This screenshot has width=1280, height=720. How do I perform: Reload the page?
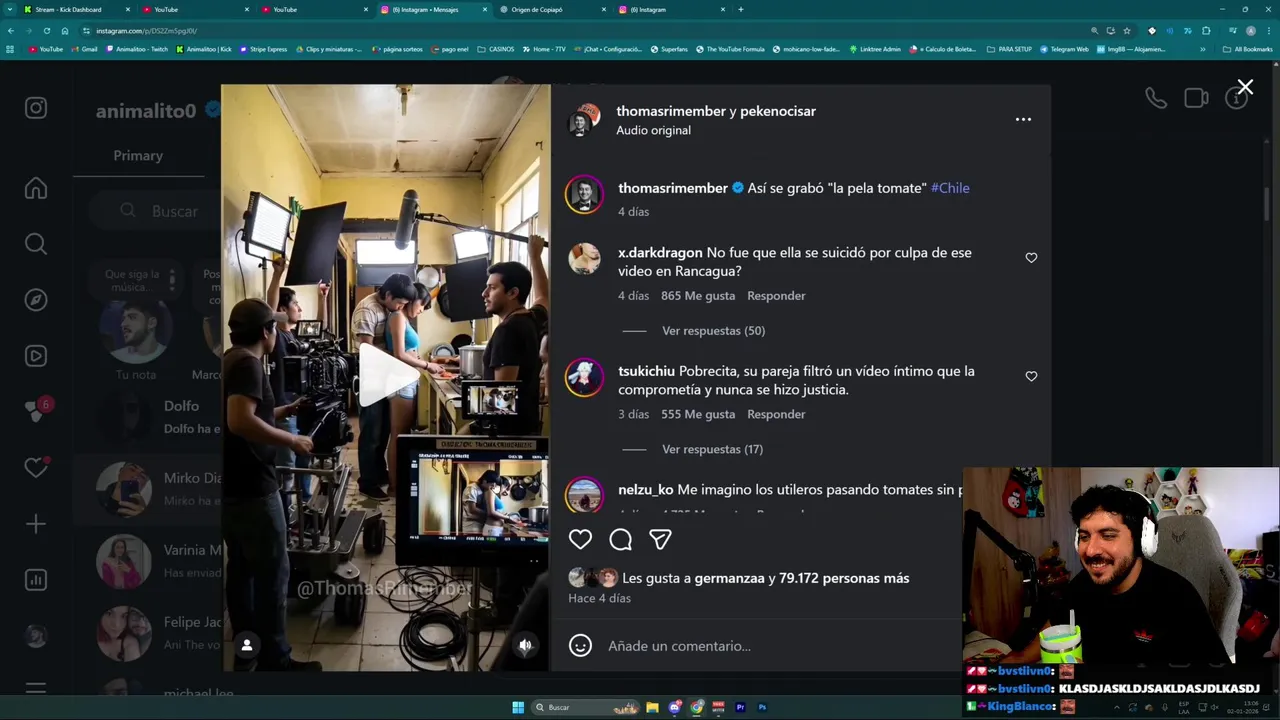[x=46, y=31]
